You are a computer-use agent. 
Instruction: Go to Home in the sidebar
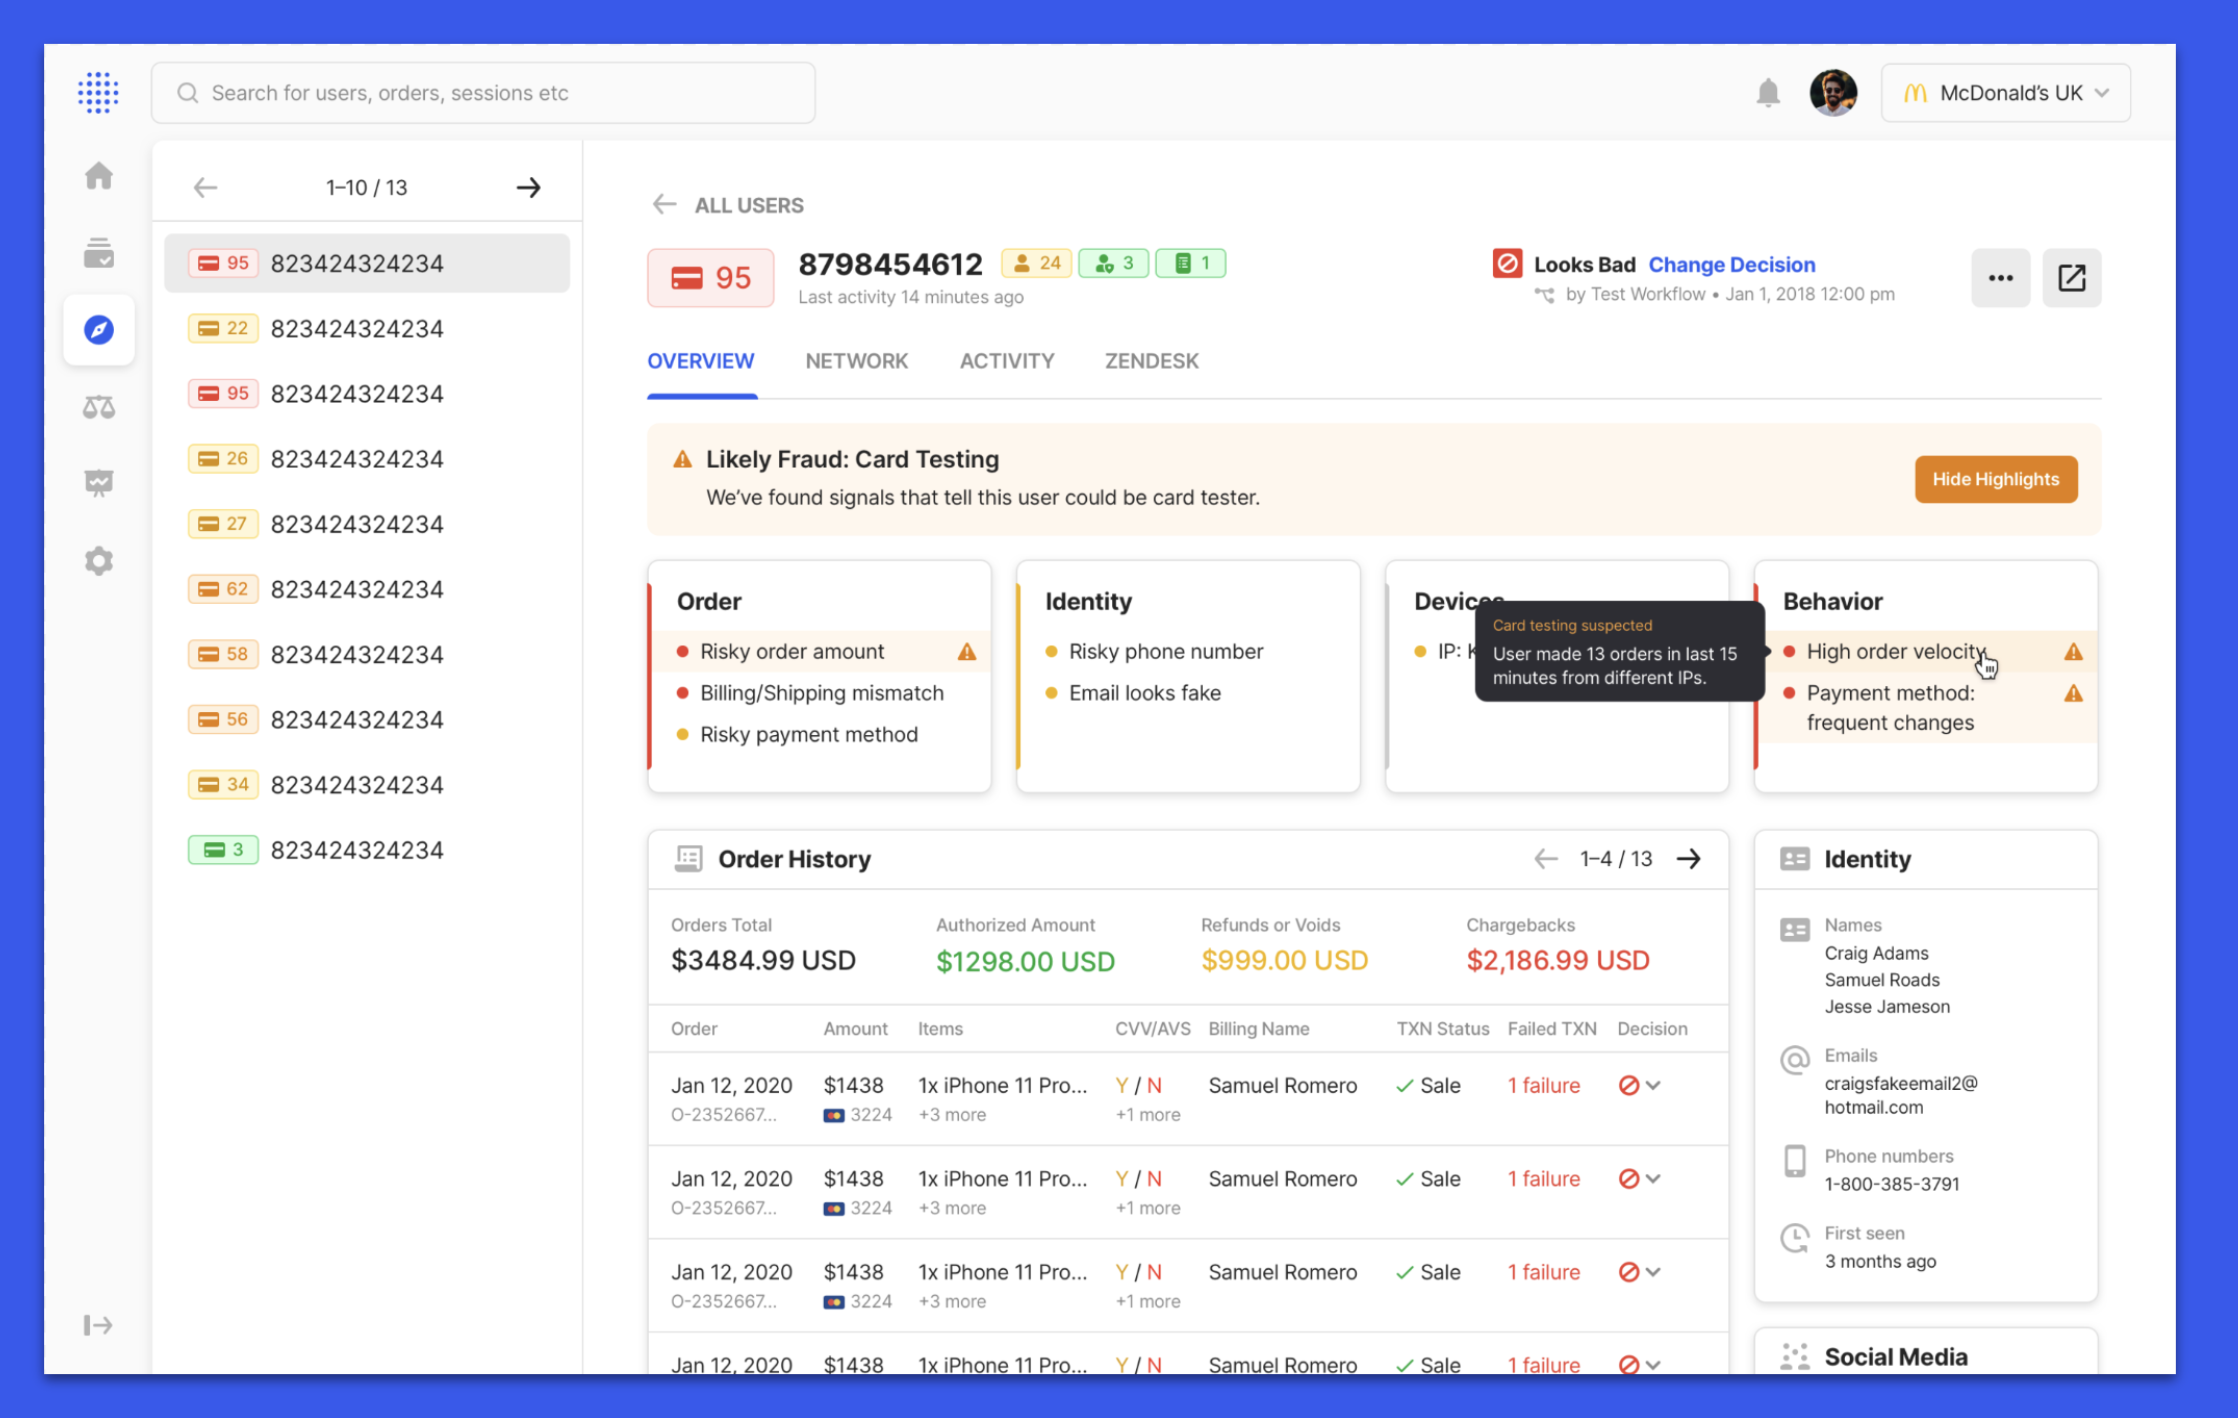pyautogui.click(x=99, y=176)
